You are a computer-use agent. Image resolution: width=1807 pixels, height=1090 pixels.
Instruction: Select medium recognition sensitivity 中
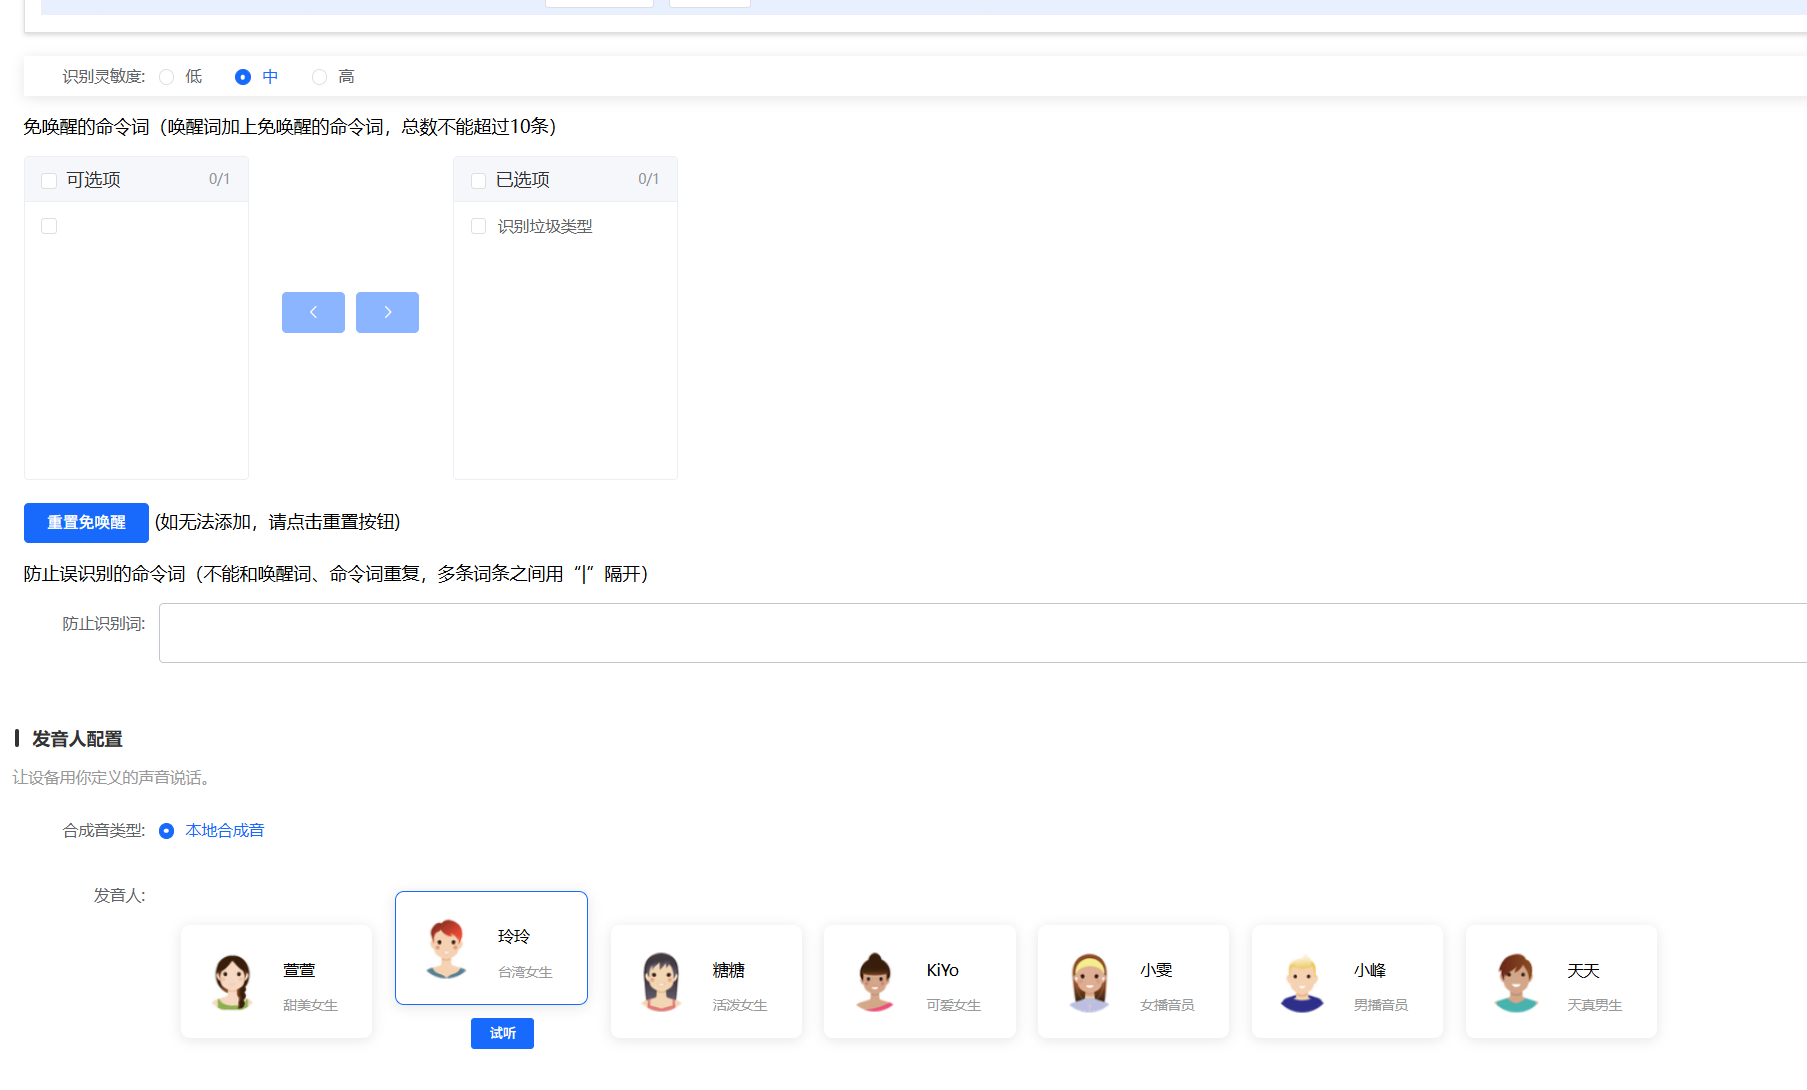[243, 77]
